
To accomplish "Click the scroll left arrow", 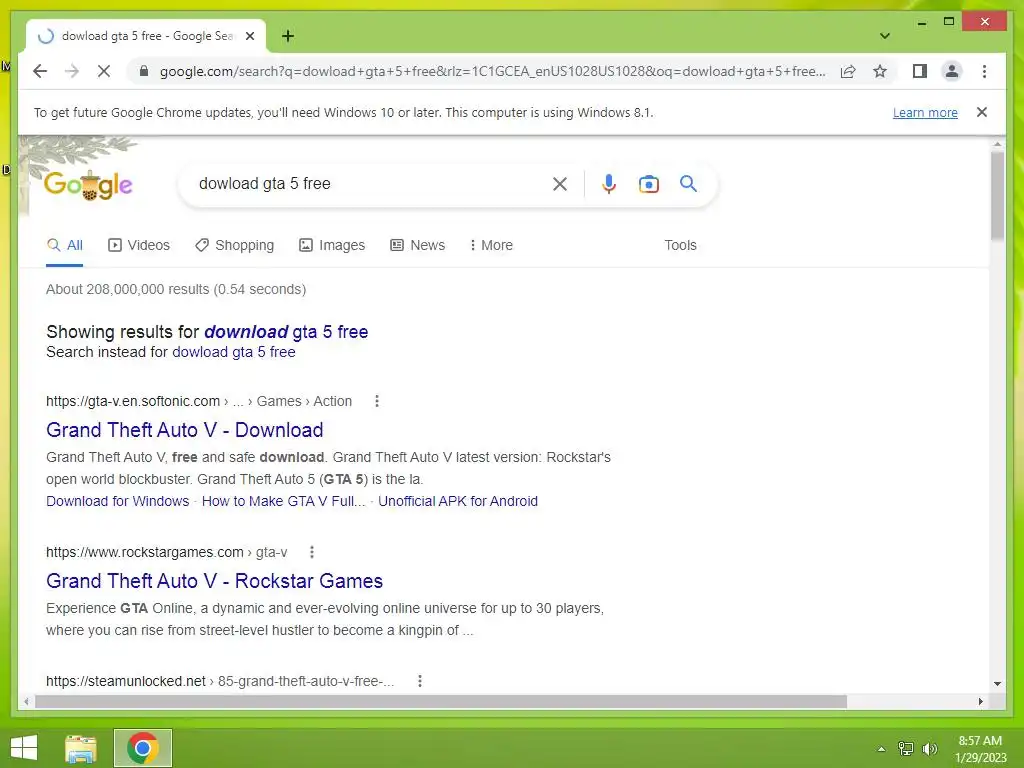I will click(x=26, y=701).
